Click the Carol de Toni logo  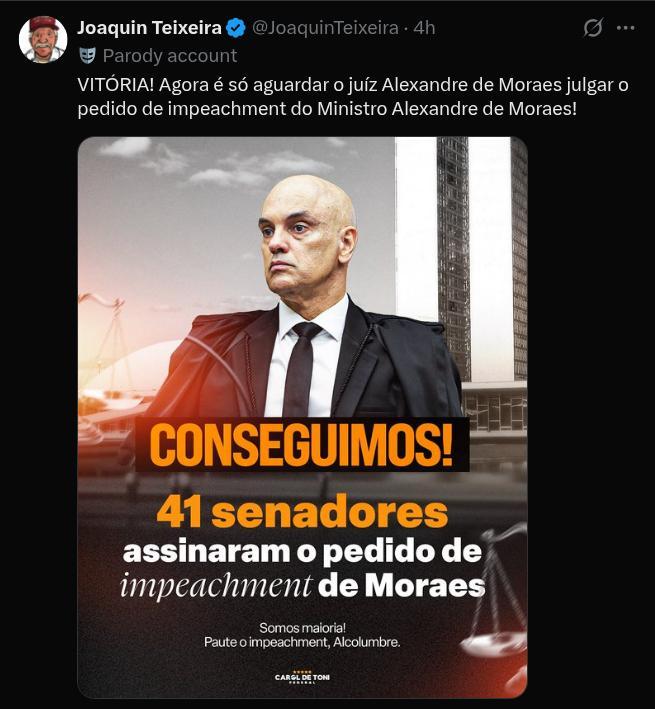(x=302, y=677)
